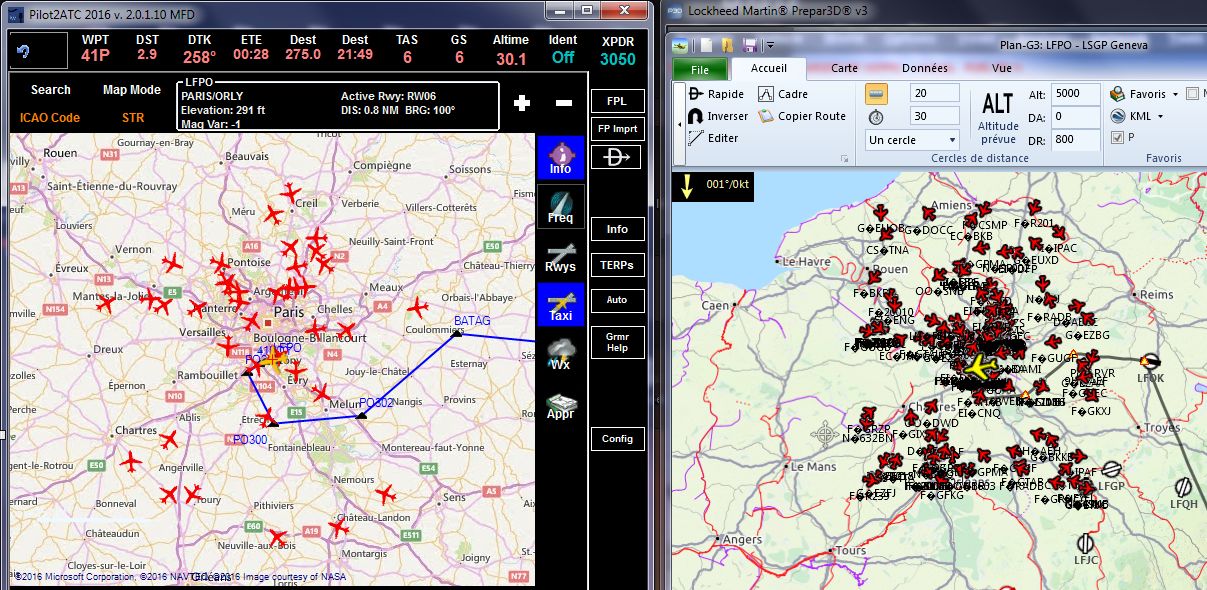Click Rapide direct-to icon in Plan-G
This screenshot has width=1207, height=590.
point(695,94)
